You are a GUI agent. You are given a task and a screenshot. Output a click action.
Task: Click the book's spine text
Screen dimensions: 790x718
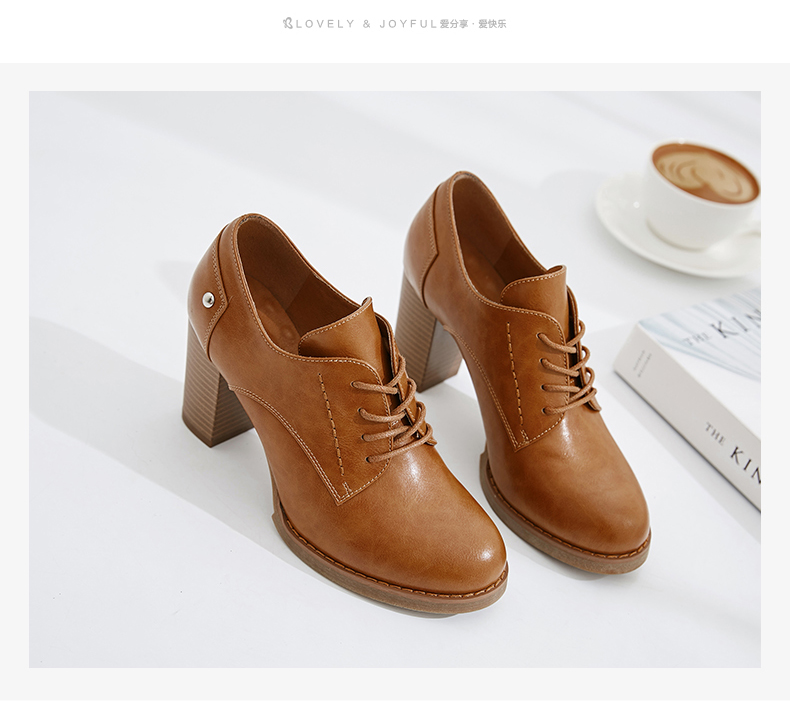(732, 446)
